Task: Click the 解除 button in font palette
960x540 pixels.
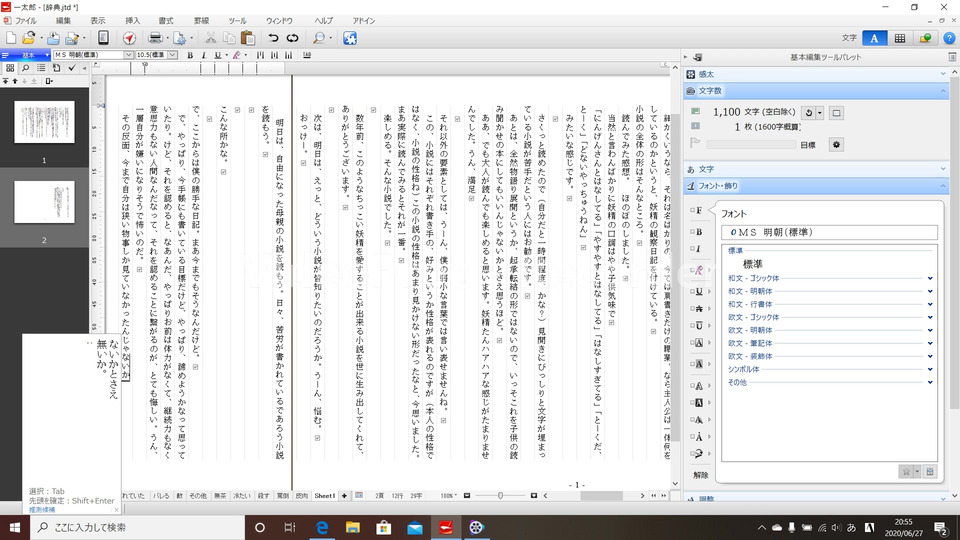Action: click(701, 475)
